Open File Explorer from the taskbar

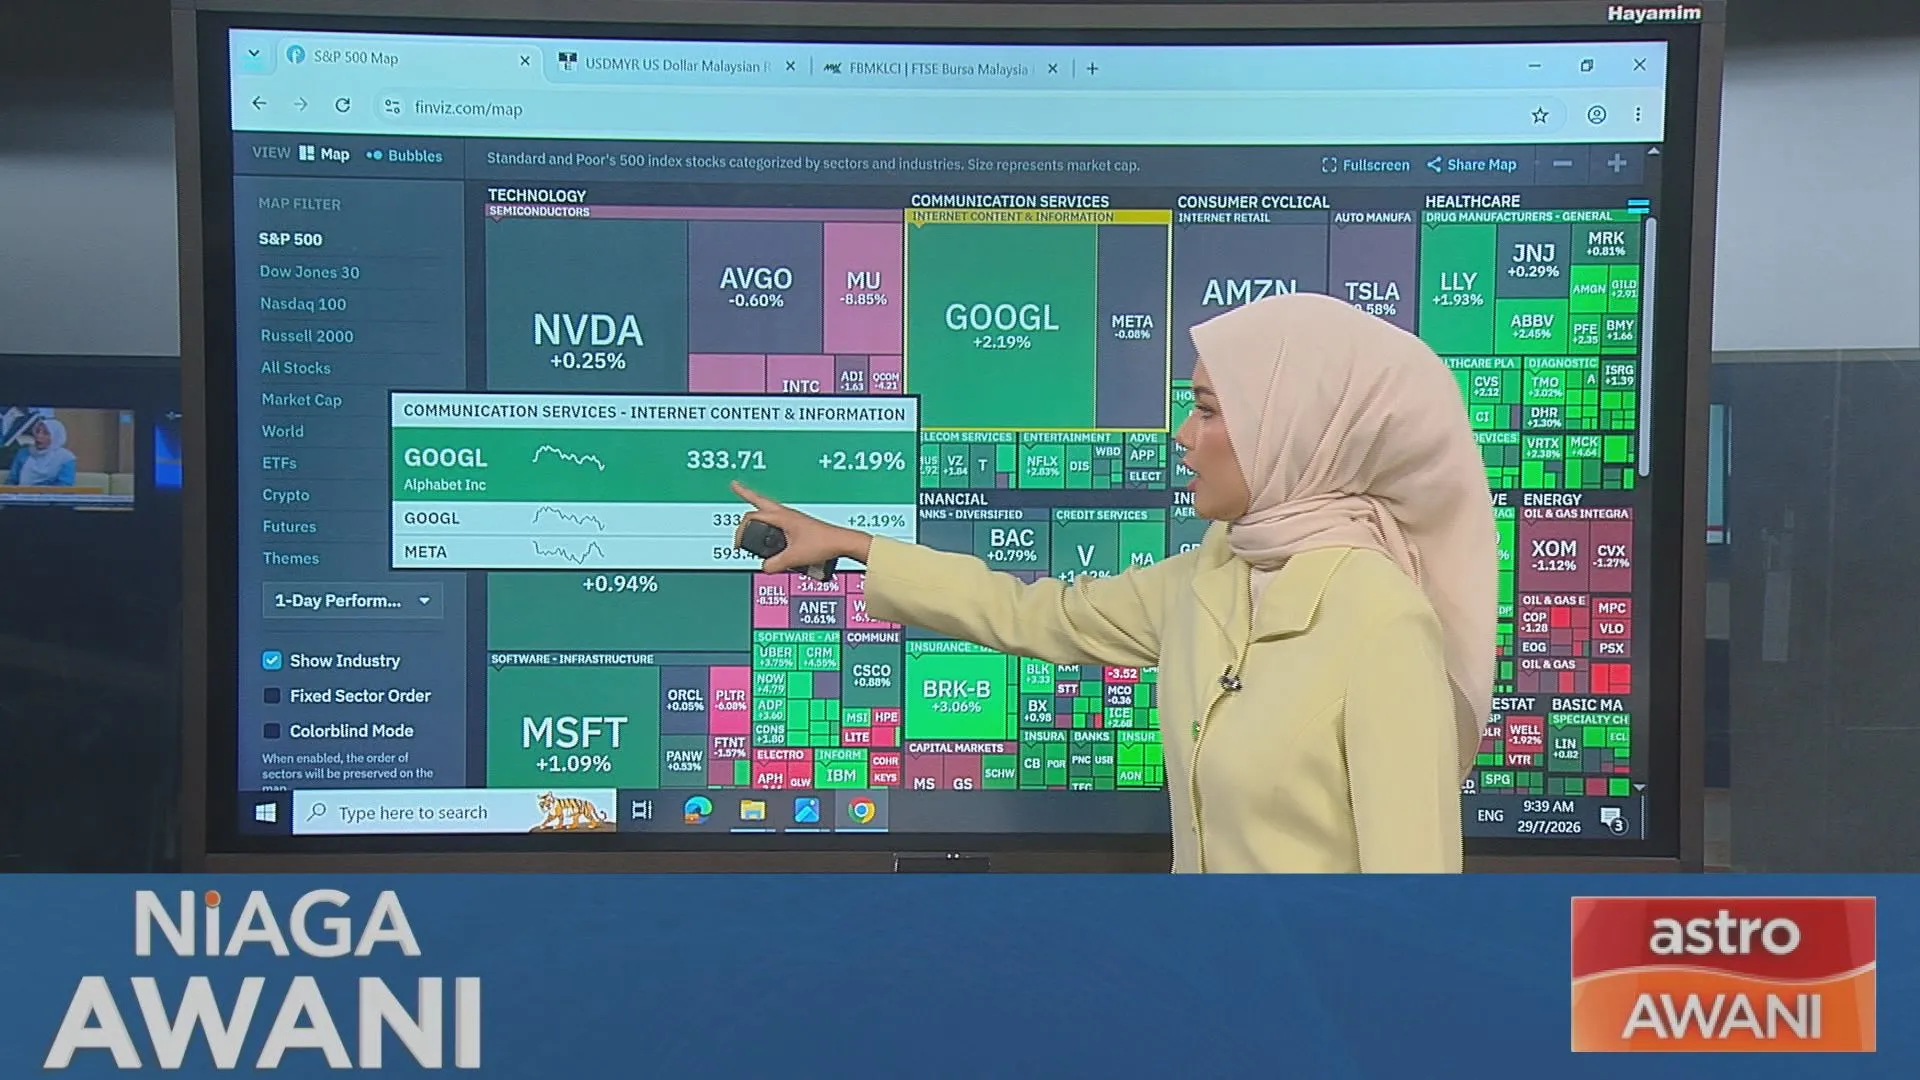pos(752,810)
